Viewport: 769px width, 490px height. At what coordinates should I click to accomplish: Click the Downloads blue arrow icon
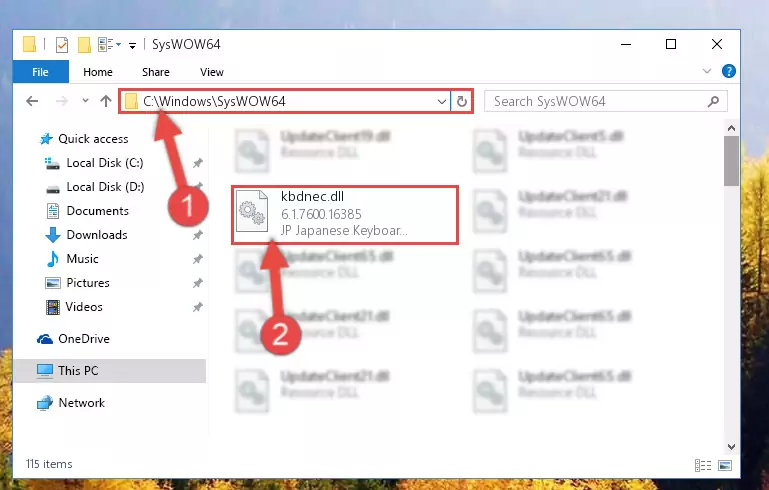pyautogui.click(x=53, y=235)
